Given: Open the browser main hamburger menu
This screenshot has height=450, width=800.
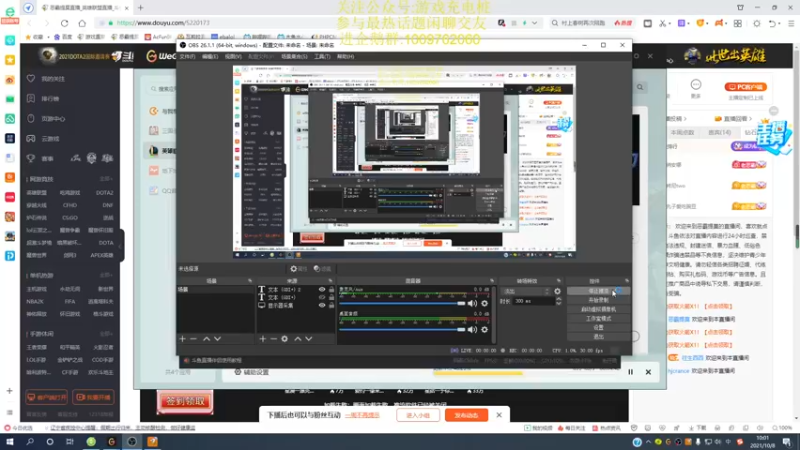Looking at the screenshot, I should pos(791,23).
